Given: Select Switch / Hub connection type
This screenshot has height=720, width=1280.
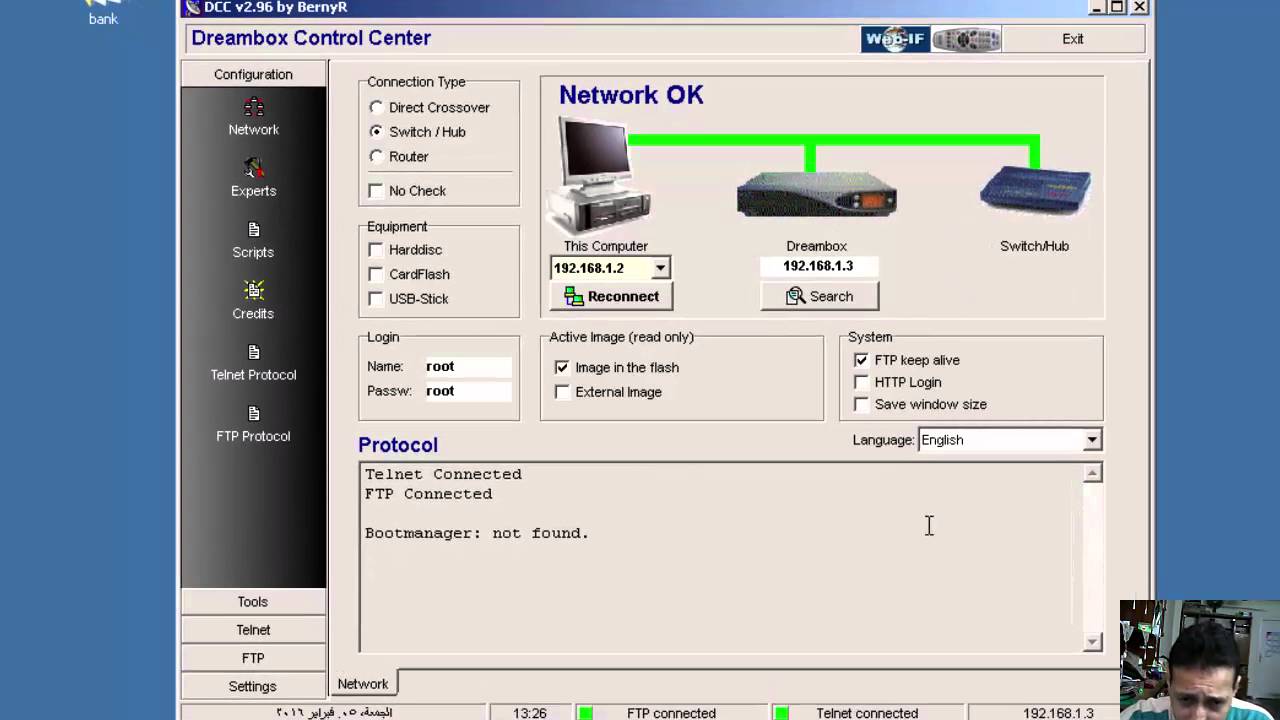Looking at the screenshot, I should tap(376, 131).
